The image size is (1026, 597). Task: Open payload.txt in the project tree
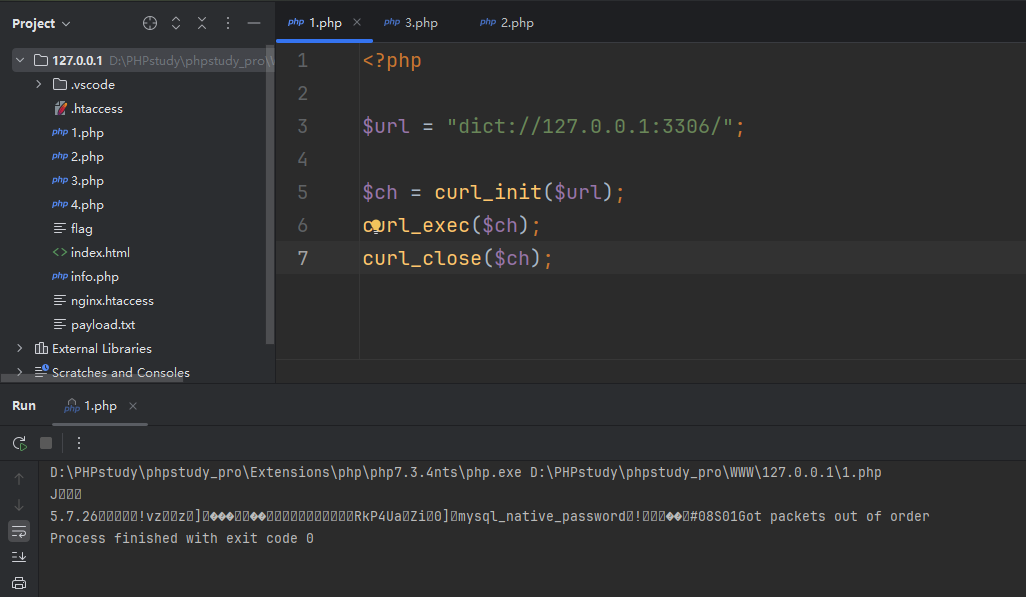[102, 325]
